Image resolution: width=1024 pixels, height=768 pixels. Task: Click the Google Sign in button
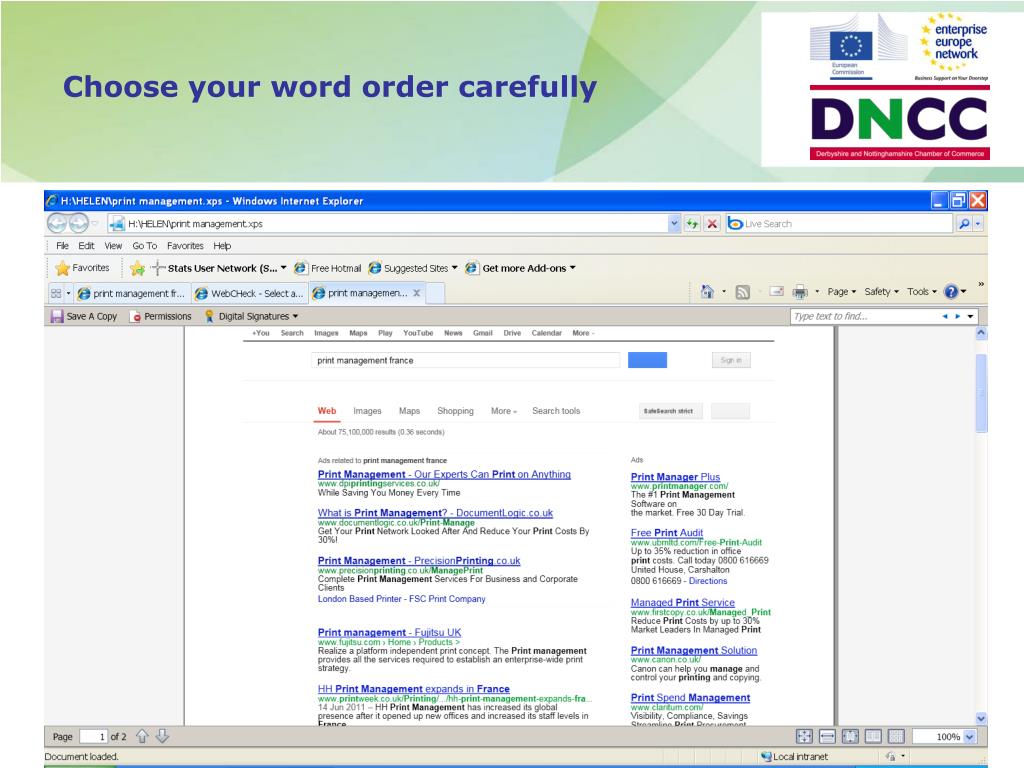pyautogui.click(x=731, y=360)
